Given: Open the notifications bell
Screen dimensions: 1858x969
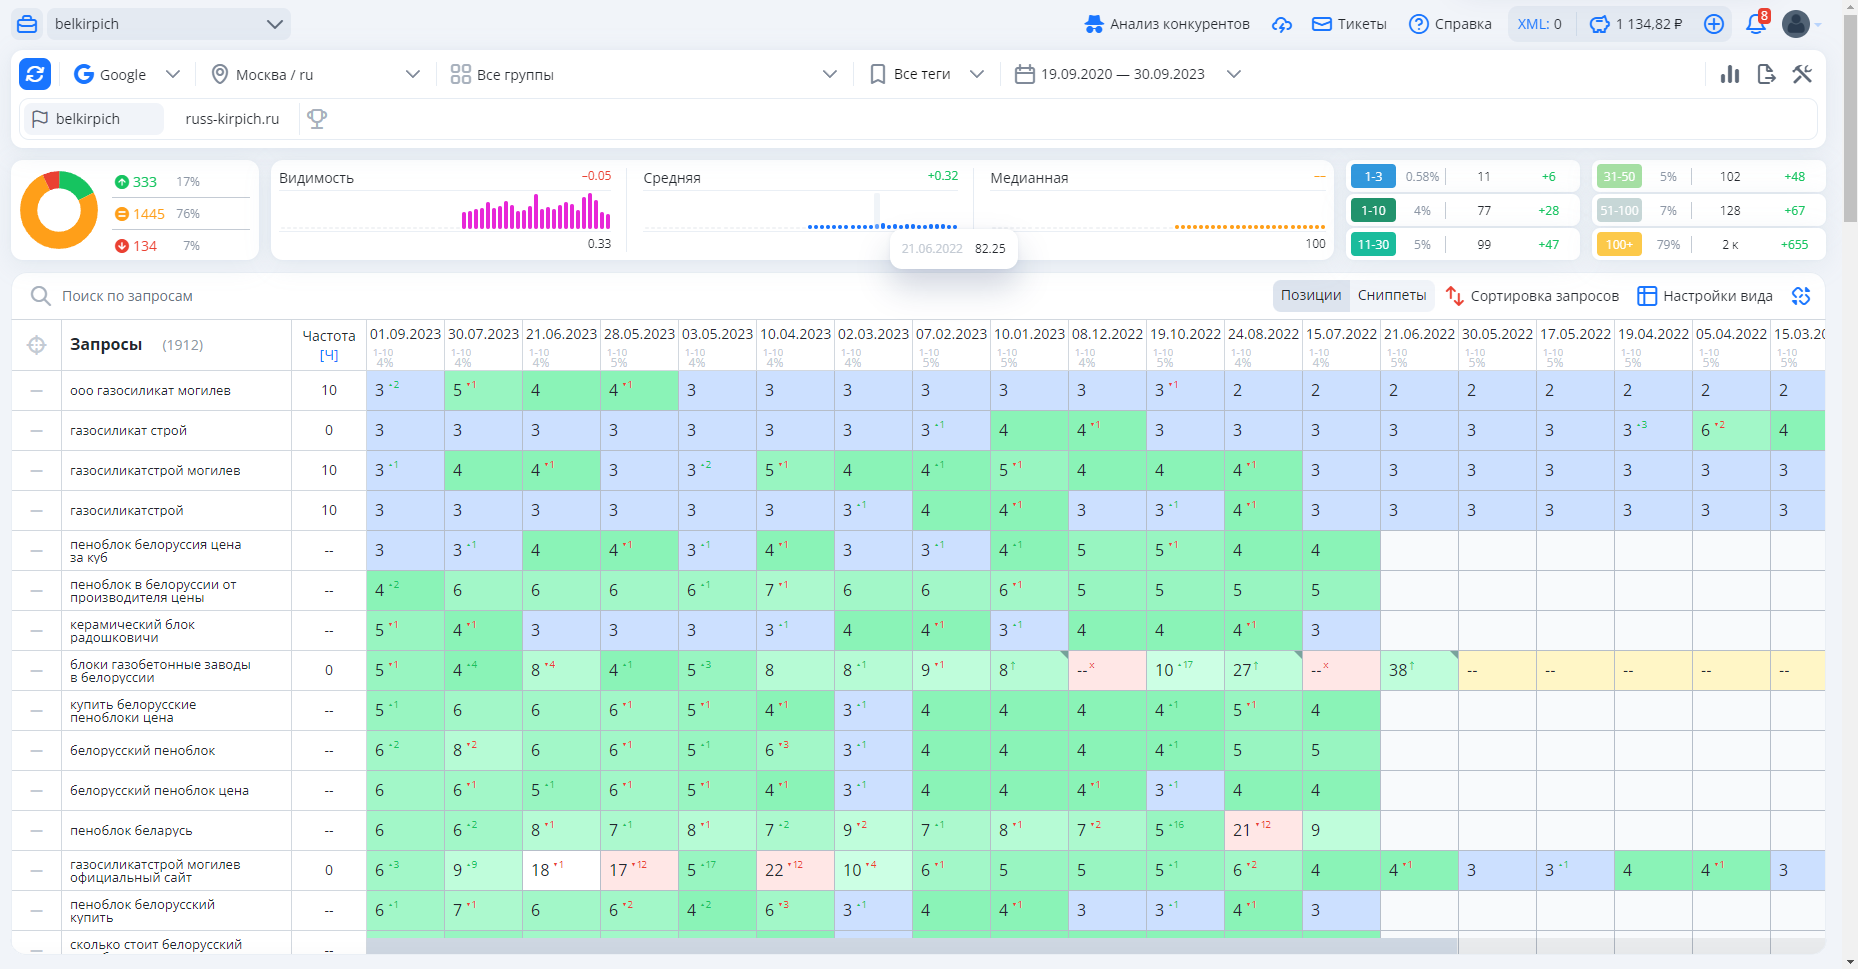Looking at the screenshot, I should click(x=1756, y=24).
